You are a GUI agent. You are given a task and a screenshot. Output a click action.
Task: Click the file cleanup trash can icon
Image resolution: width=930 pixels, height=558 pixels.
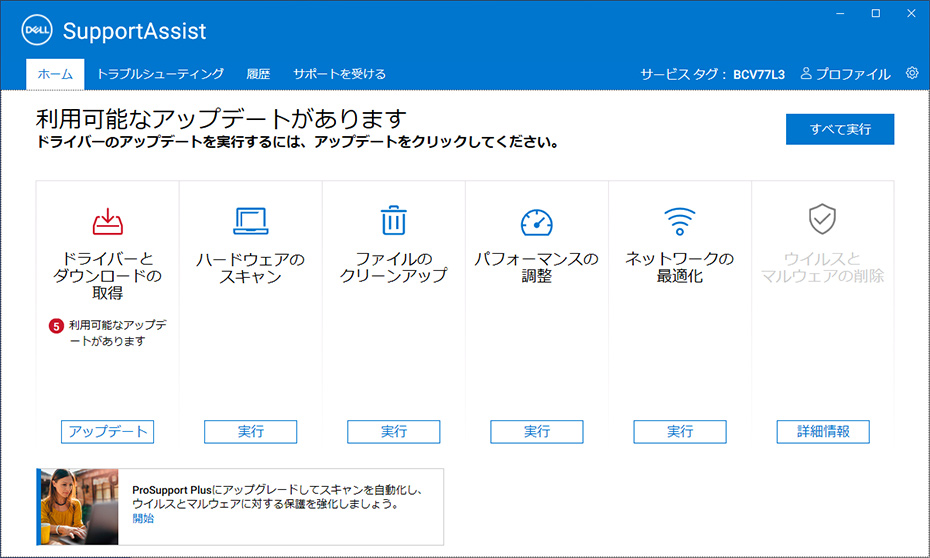pyautogui.click(x=394, y=220)
